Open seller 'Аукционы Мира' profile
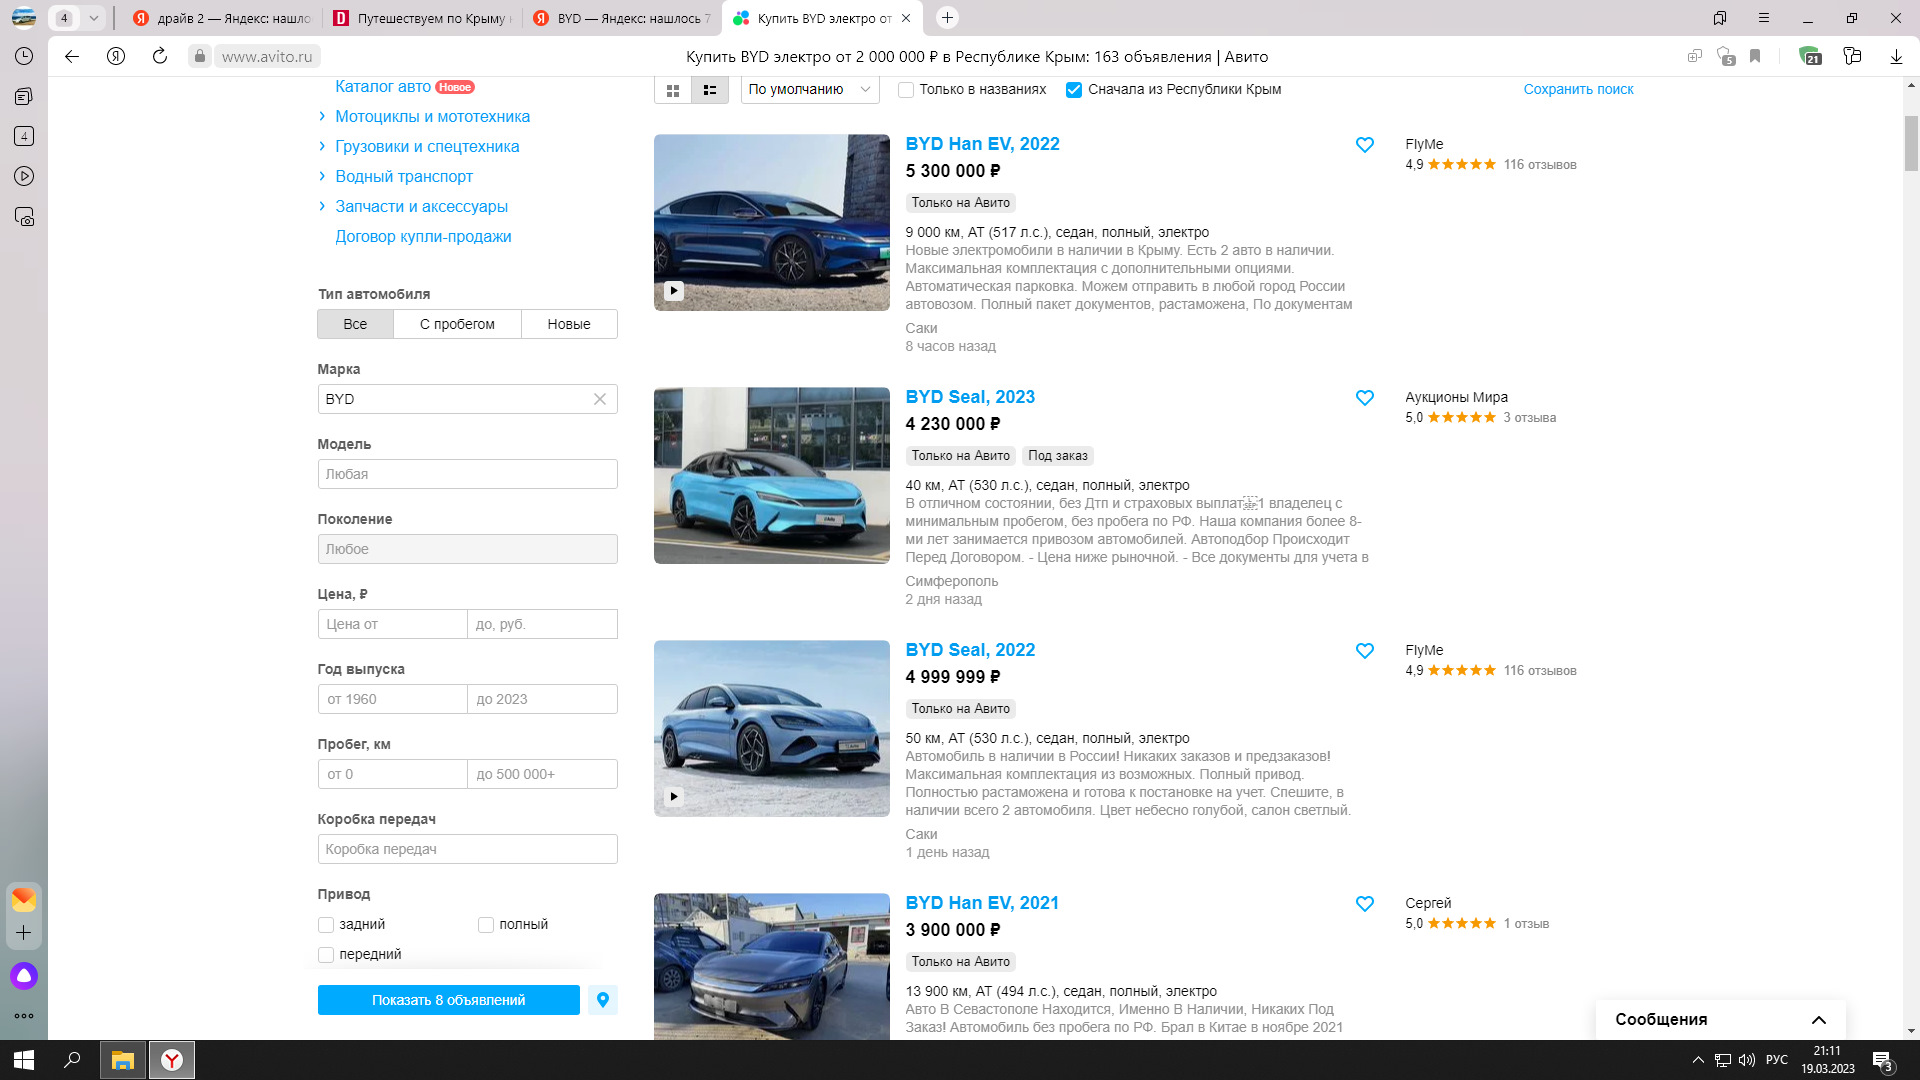The width and height of the screenshot is (1920, 1080). (x=1456, y=398)
